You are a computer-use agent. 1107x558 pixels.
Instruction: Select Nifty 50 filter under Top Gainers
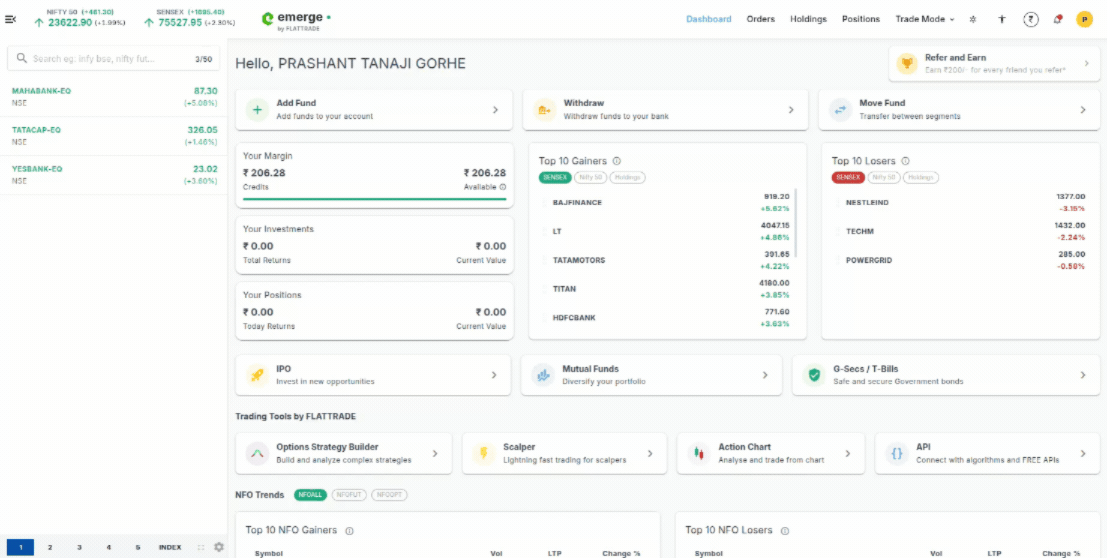[590, 177]
